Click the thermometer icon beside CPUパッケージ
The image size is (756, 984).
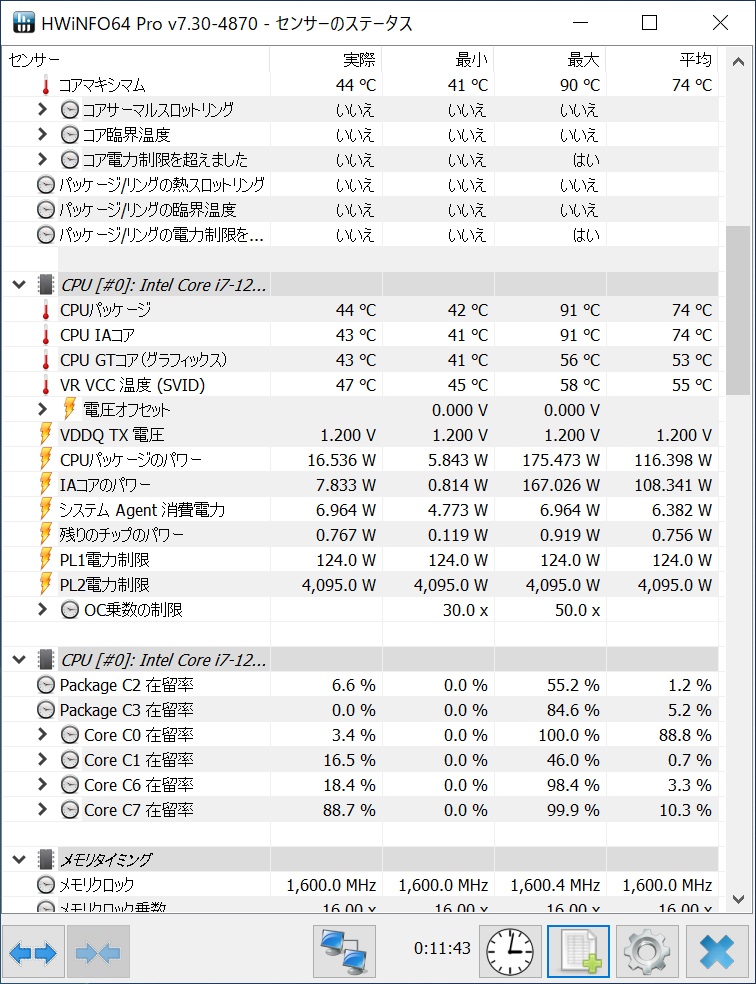[x=46, y=310]
